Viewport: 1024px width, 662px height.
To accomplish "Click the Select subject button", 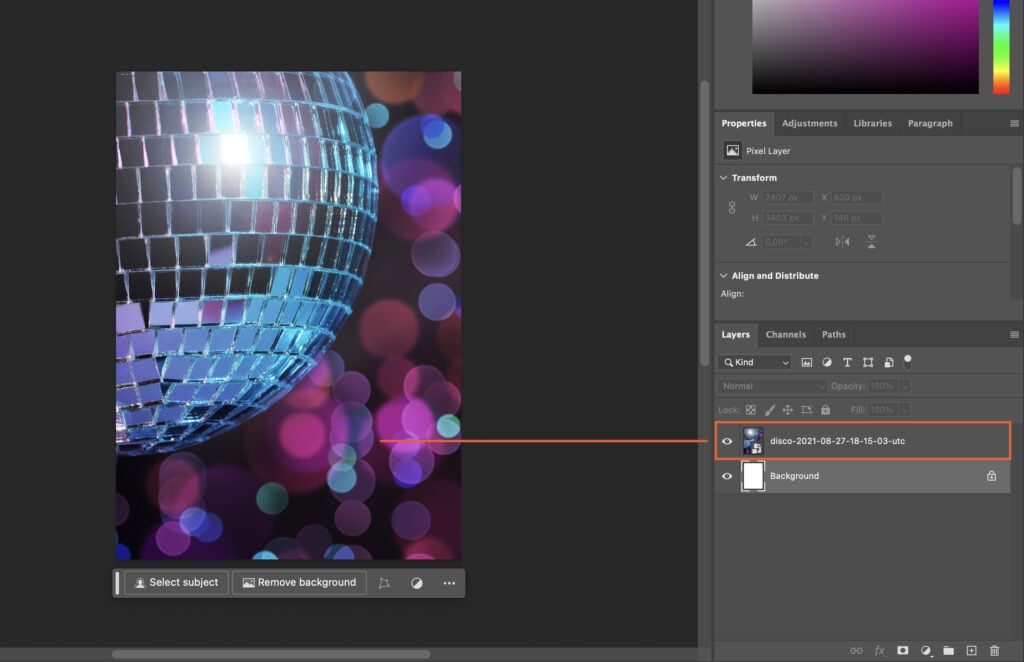I will pyautogui.click(x=176, y=582).
